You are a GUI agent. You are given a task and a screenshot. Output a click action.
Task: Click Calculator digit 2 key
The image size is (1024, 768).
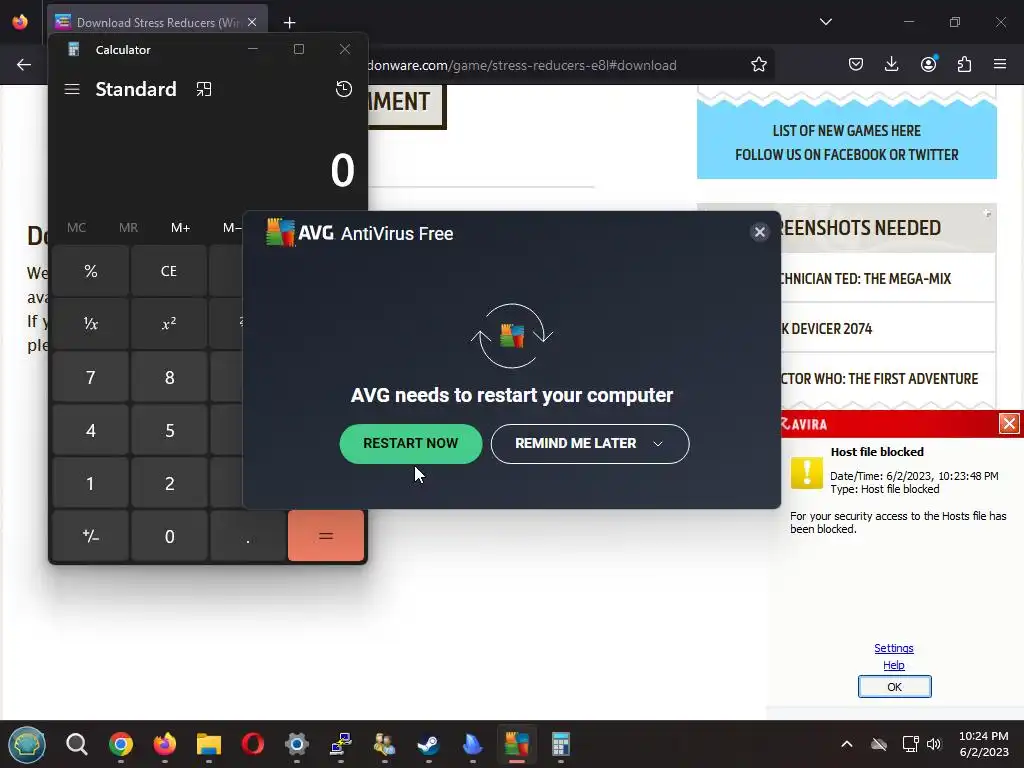pyautogui.click(x=169, y=483)
